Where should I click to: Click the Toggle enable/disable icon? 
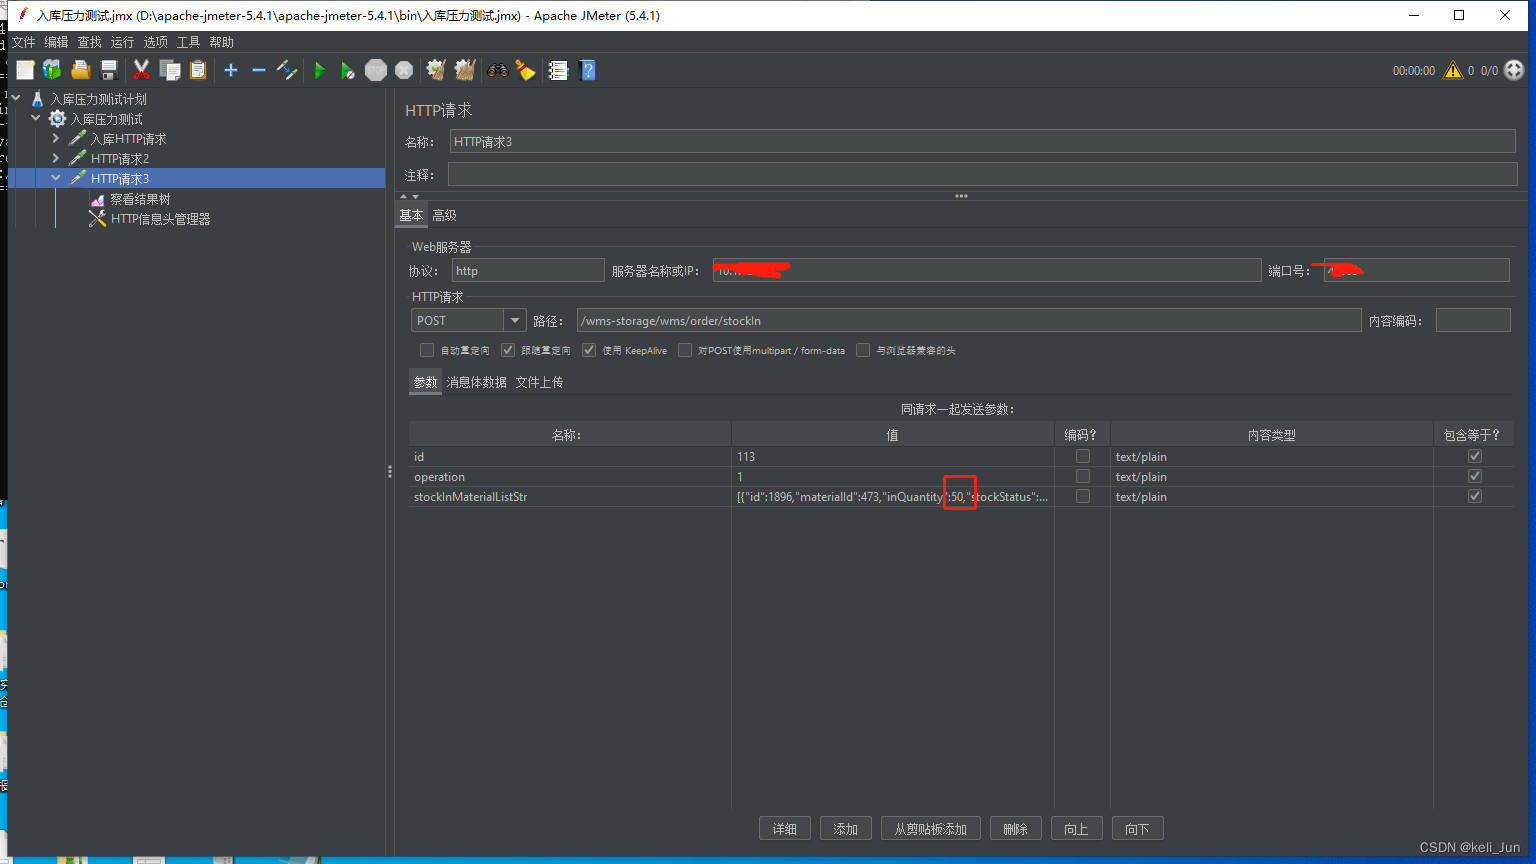(x=287, y=69)
